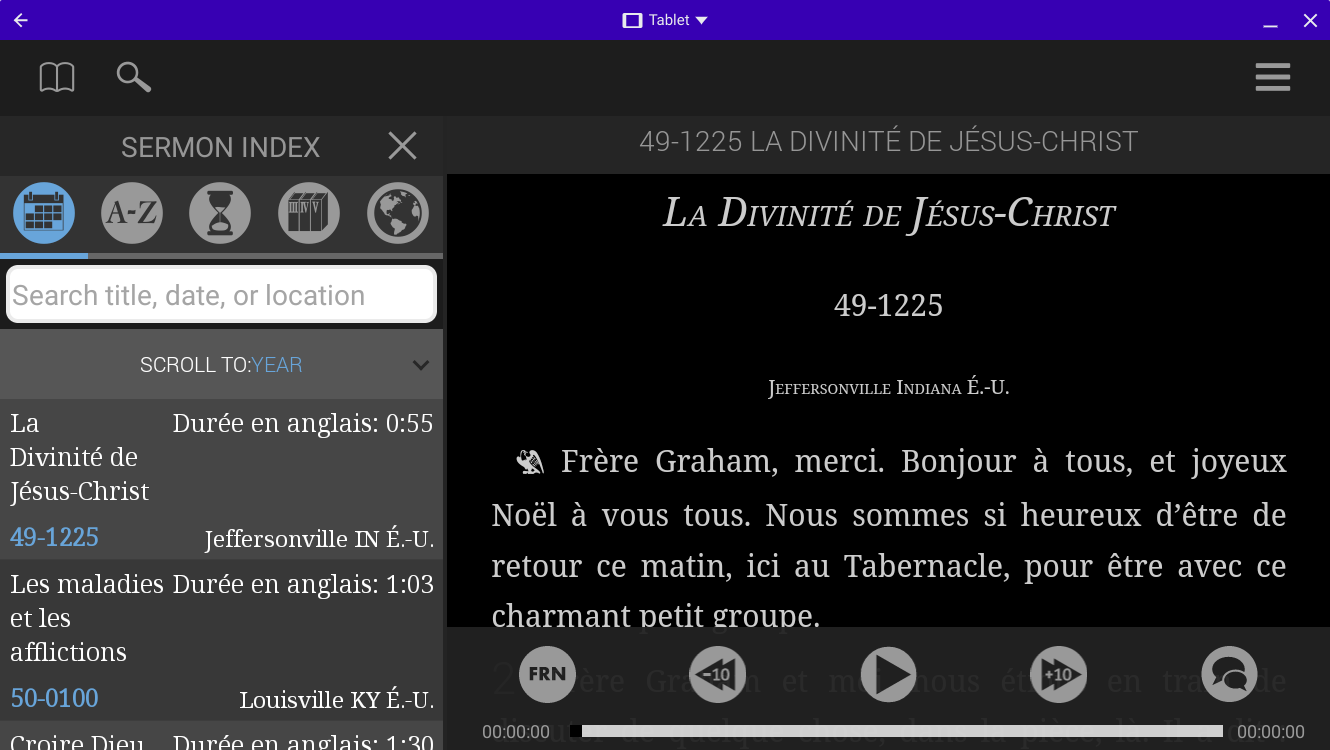This screenshot has width=1330, height=750.
Task: Click the search title, date, location field
Action: [x=222, y=295]
